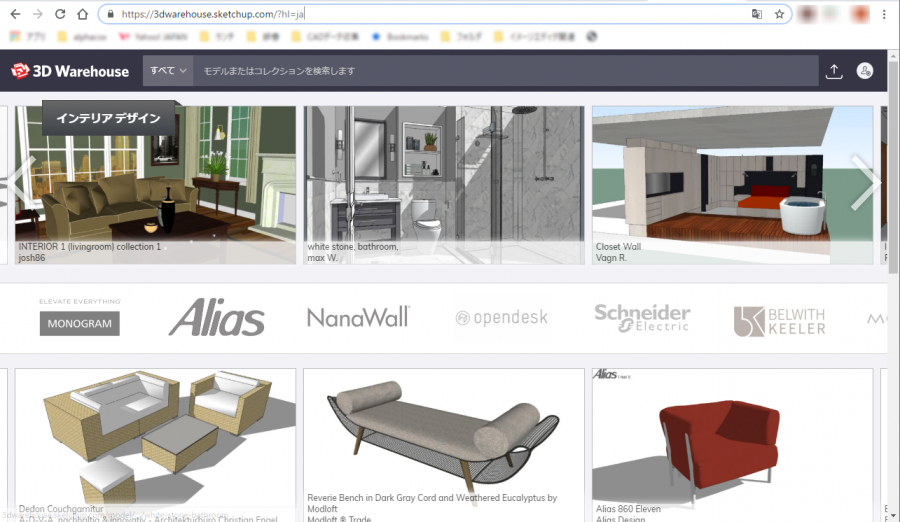Viewport: 900px width, 522px height.
Task: Expand the すべて search filter dropdown
Action: (x=168, y=71)
